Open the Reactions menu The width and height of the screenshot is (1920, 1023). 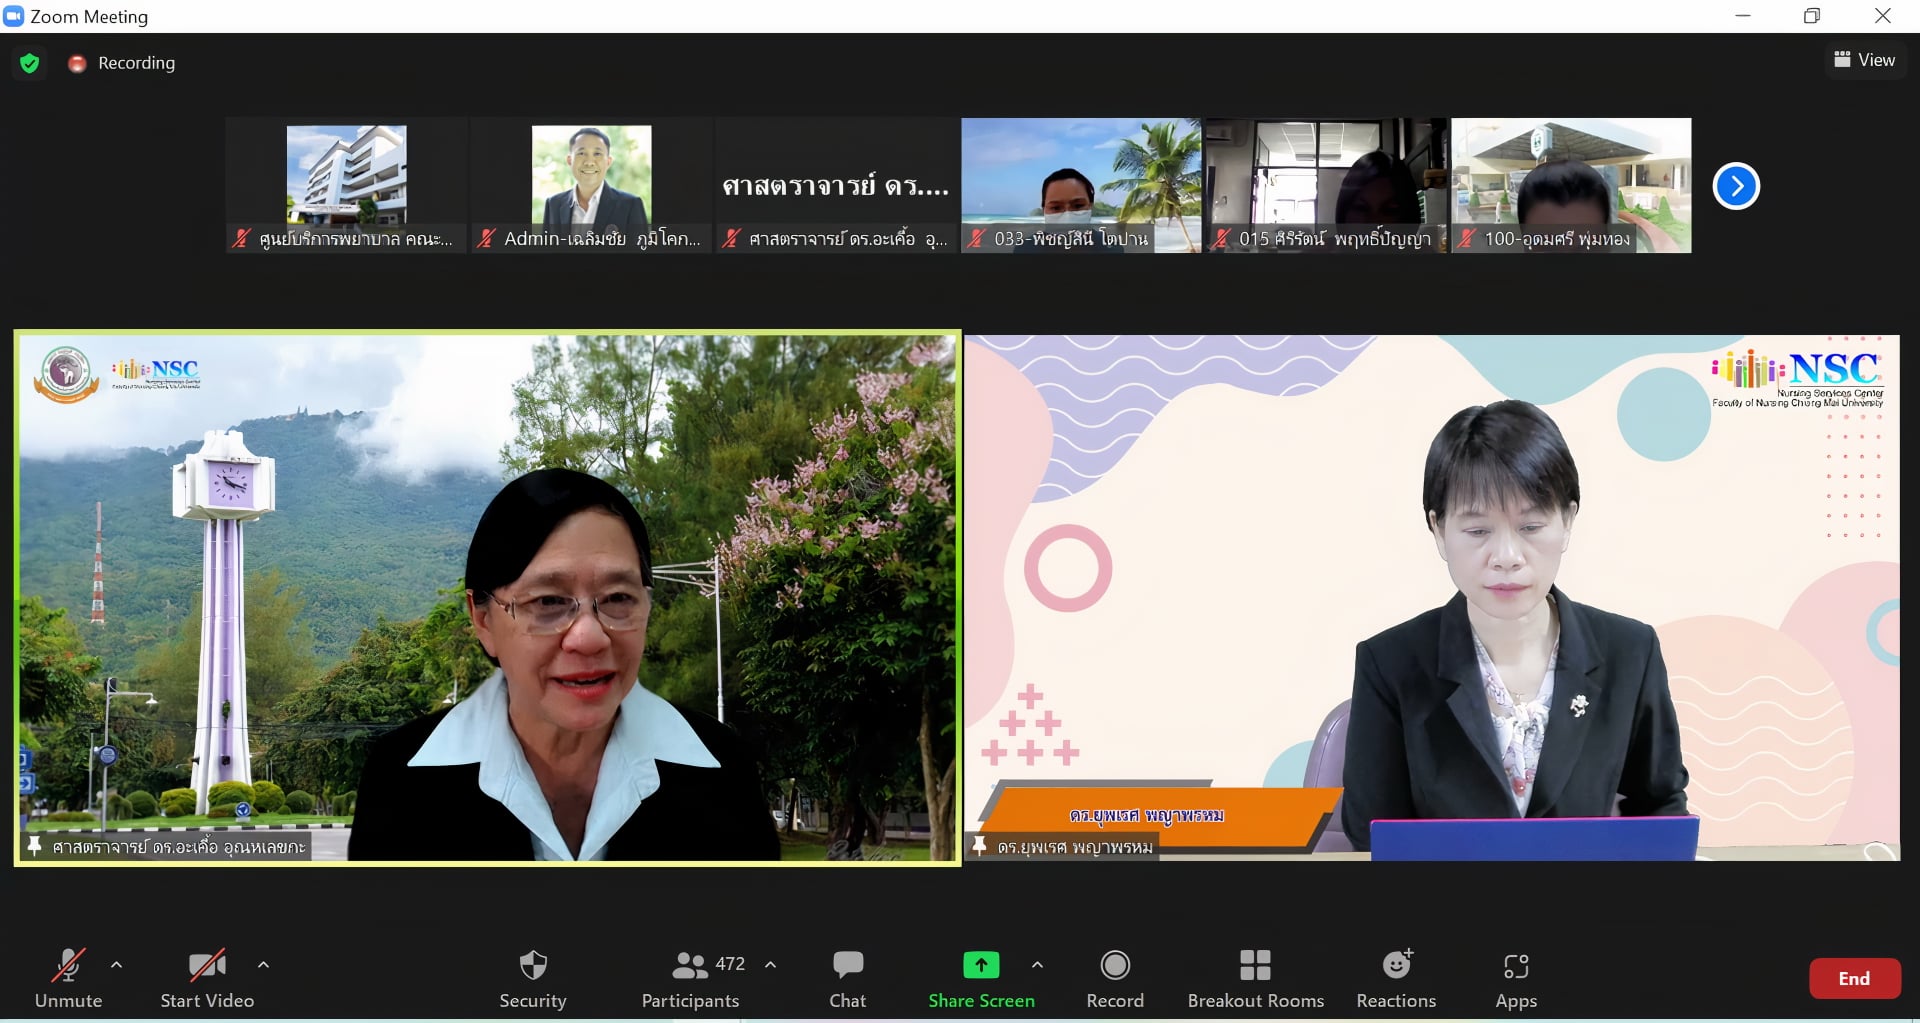click(x=1396, y=978)
